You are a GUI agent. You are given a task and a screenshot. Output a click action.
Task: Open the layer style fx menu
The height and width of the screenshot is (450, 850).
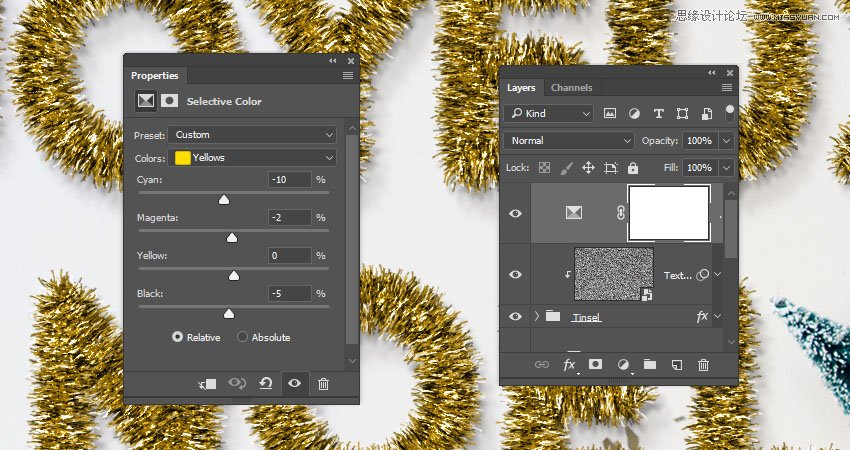pos(569,366)
